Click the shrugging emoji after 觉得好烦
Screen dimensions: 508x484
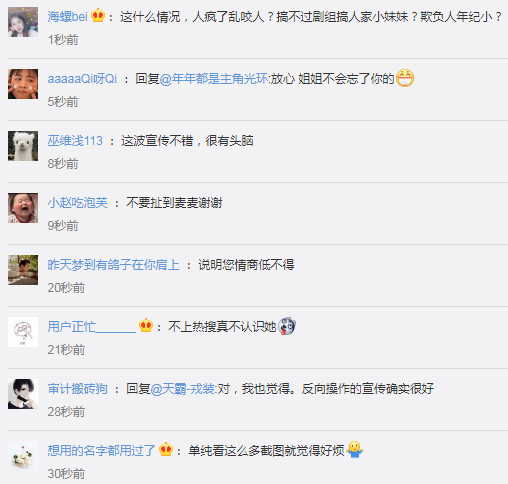(x=355, y=450)
